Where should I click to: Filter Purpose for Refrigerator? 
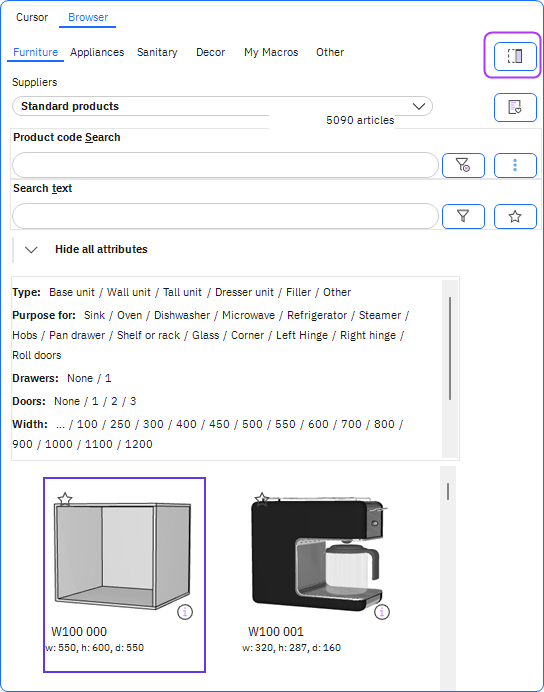point(317,315)
